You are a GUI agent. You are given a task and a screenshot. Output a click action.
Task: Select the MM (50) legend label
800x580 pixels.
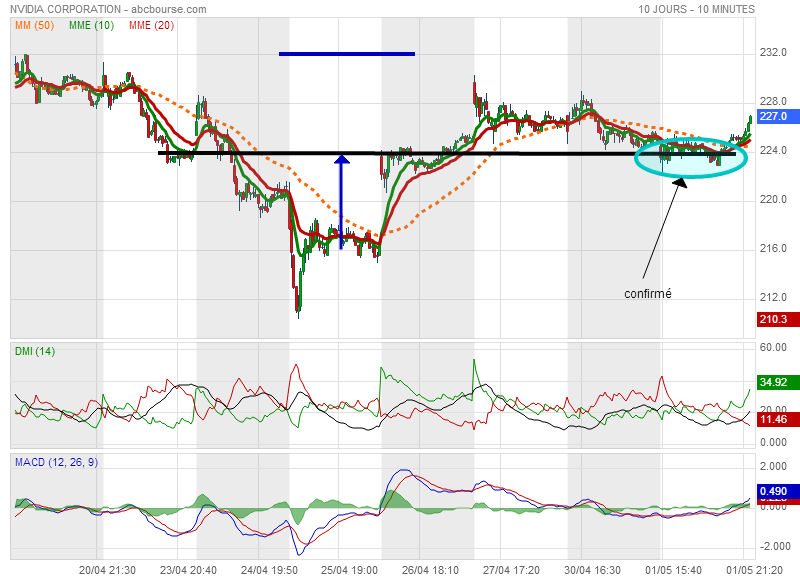(x=34, y=25)
